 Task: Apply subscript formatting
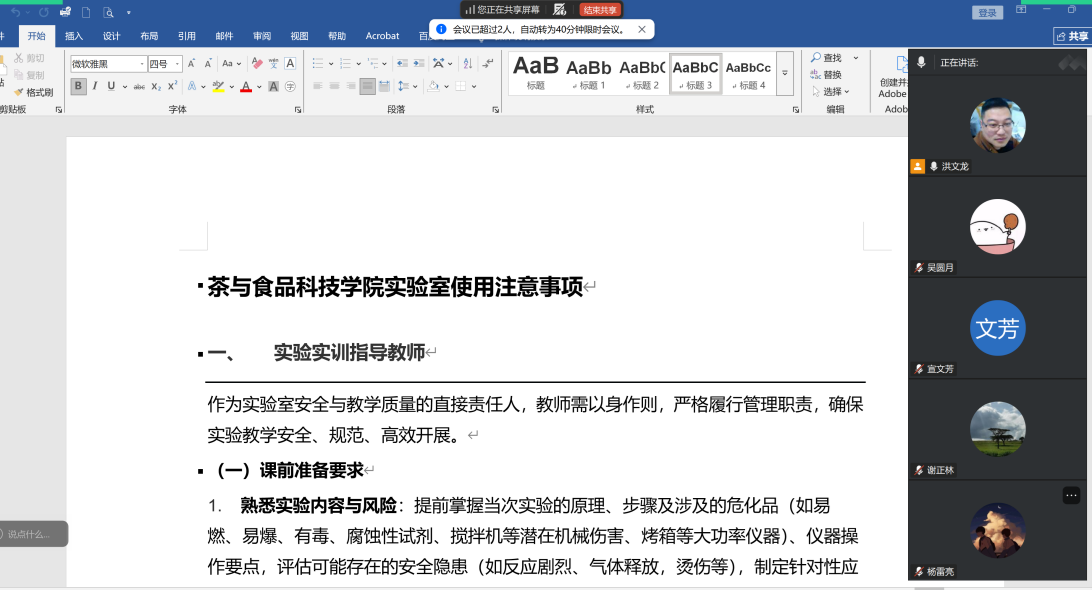pos(157,87)
